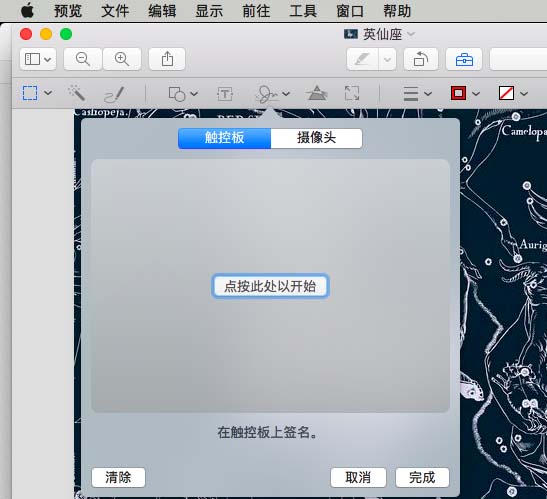Viewport: 547px width, 499px height.
Task: Select the Instant Alpha magic wand
Action: click(x=76, y=93)
